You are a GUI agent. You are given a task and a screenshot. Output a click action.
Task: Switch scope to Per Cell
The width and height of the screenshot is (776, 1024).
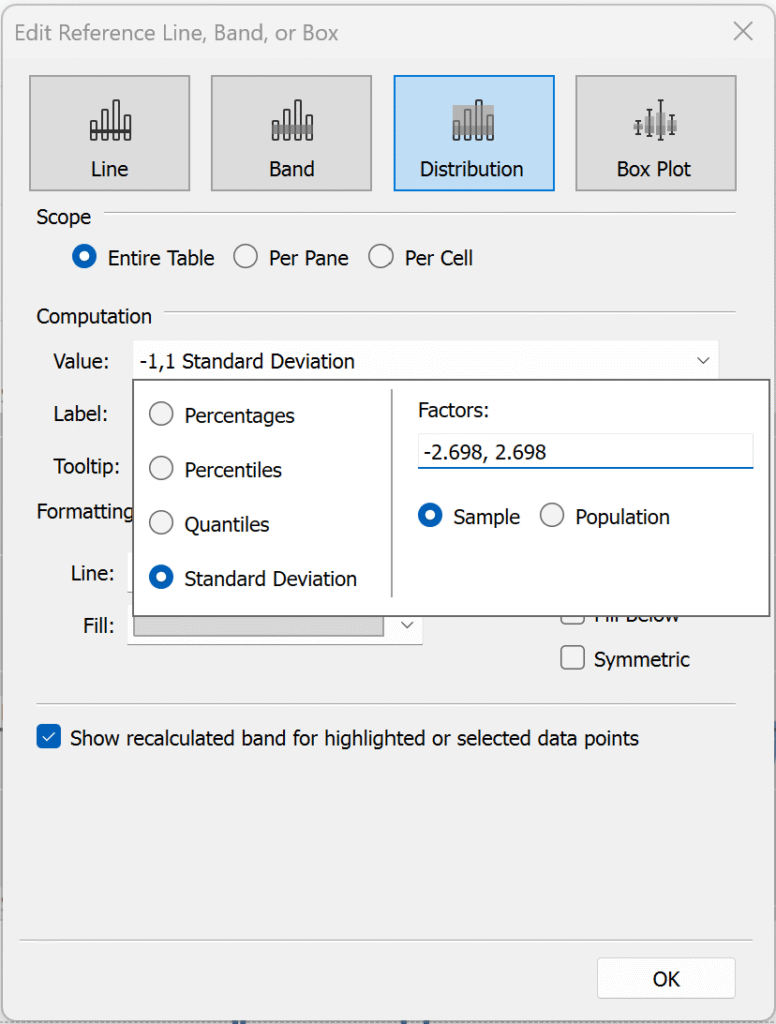pyautogui.click(x=381, y=257)
